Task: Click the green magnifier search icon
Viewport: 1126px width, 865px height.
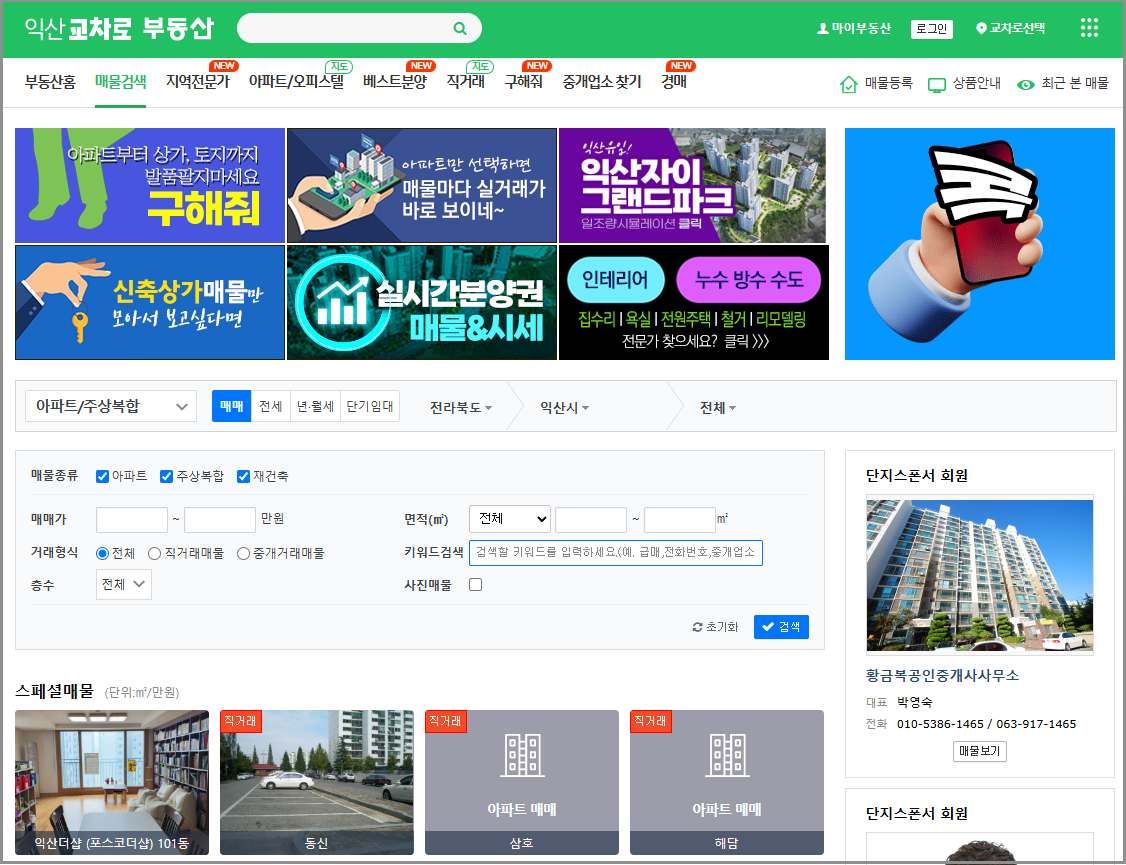Action: tap(460, 27)
